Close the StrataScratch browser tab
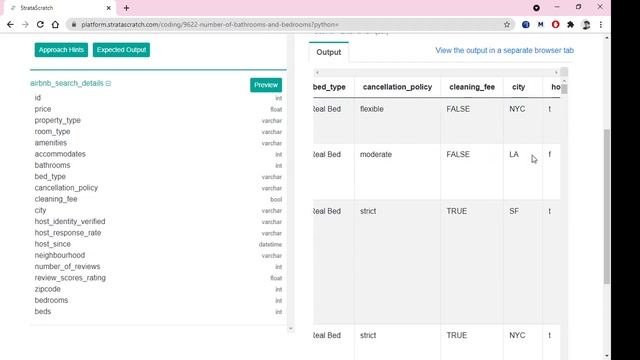Screen dimensions: 640x360 [109, 8]
